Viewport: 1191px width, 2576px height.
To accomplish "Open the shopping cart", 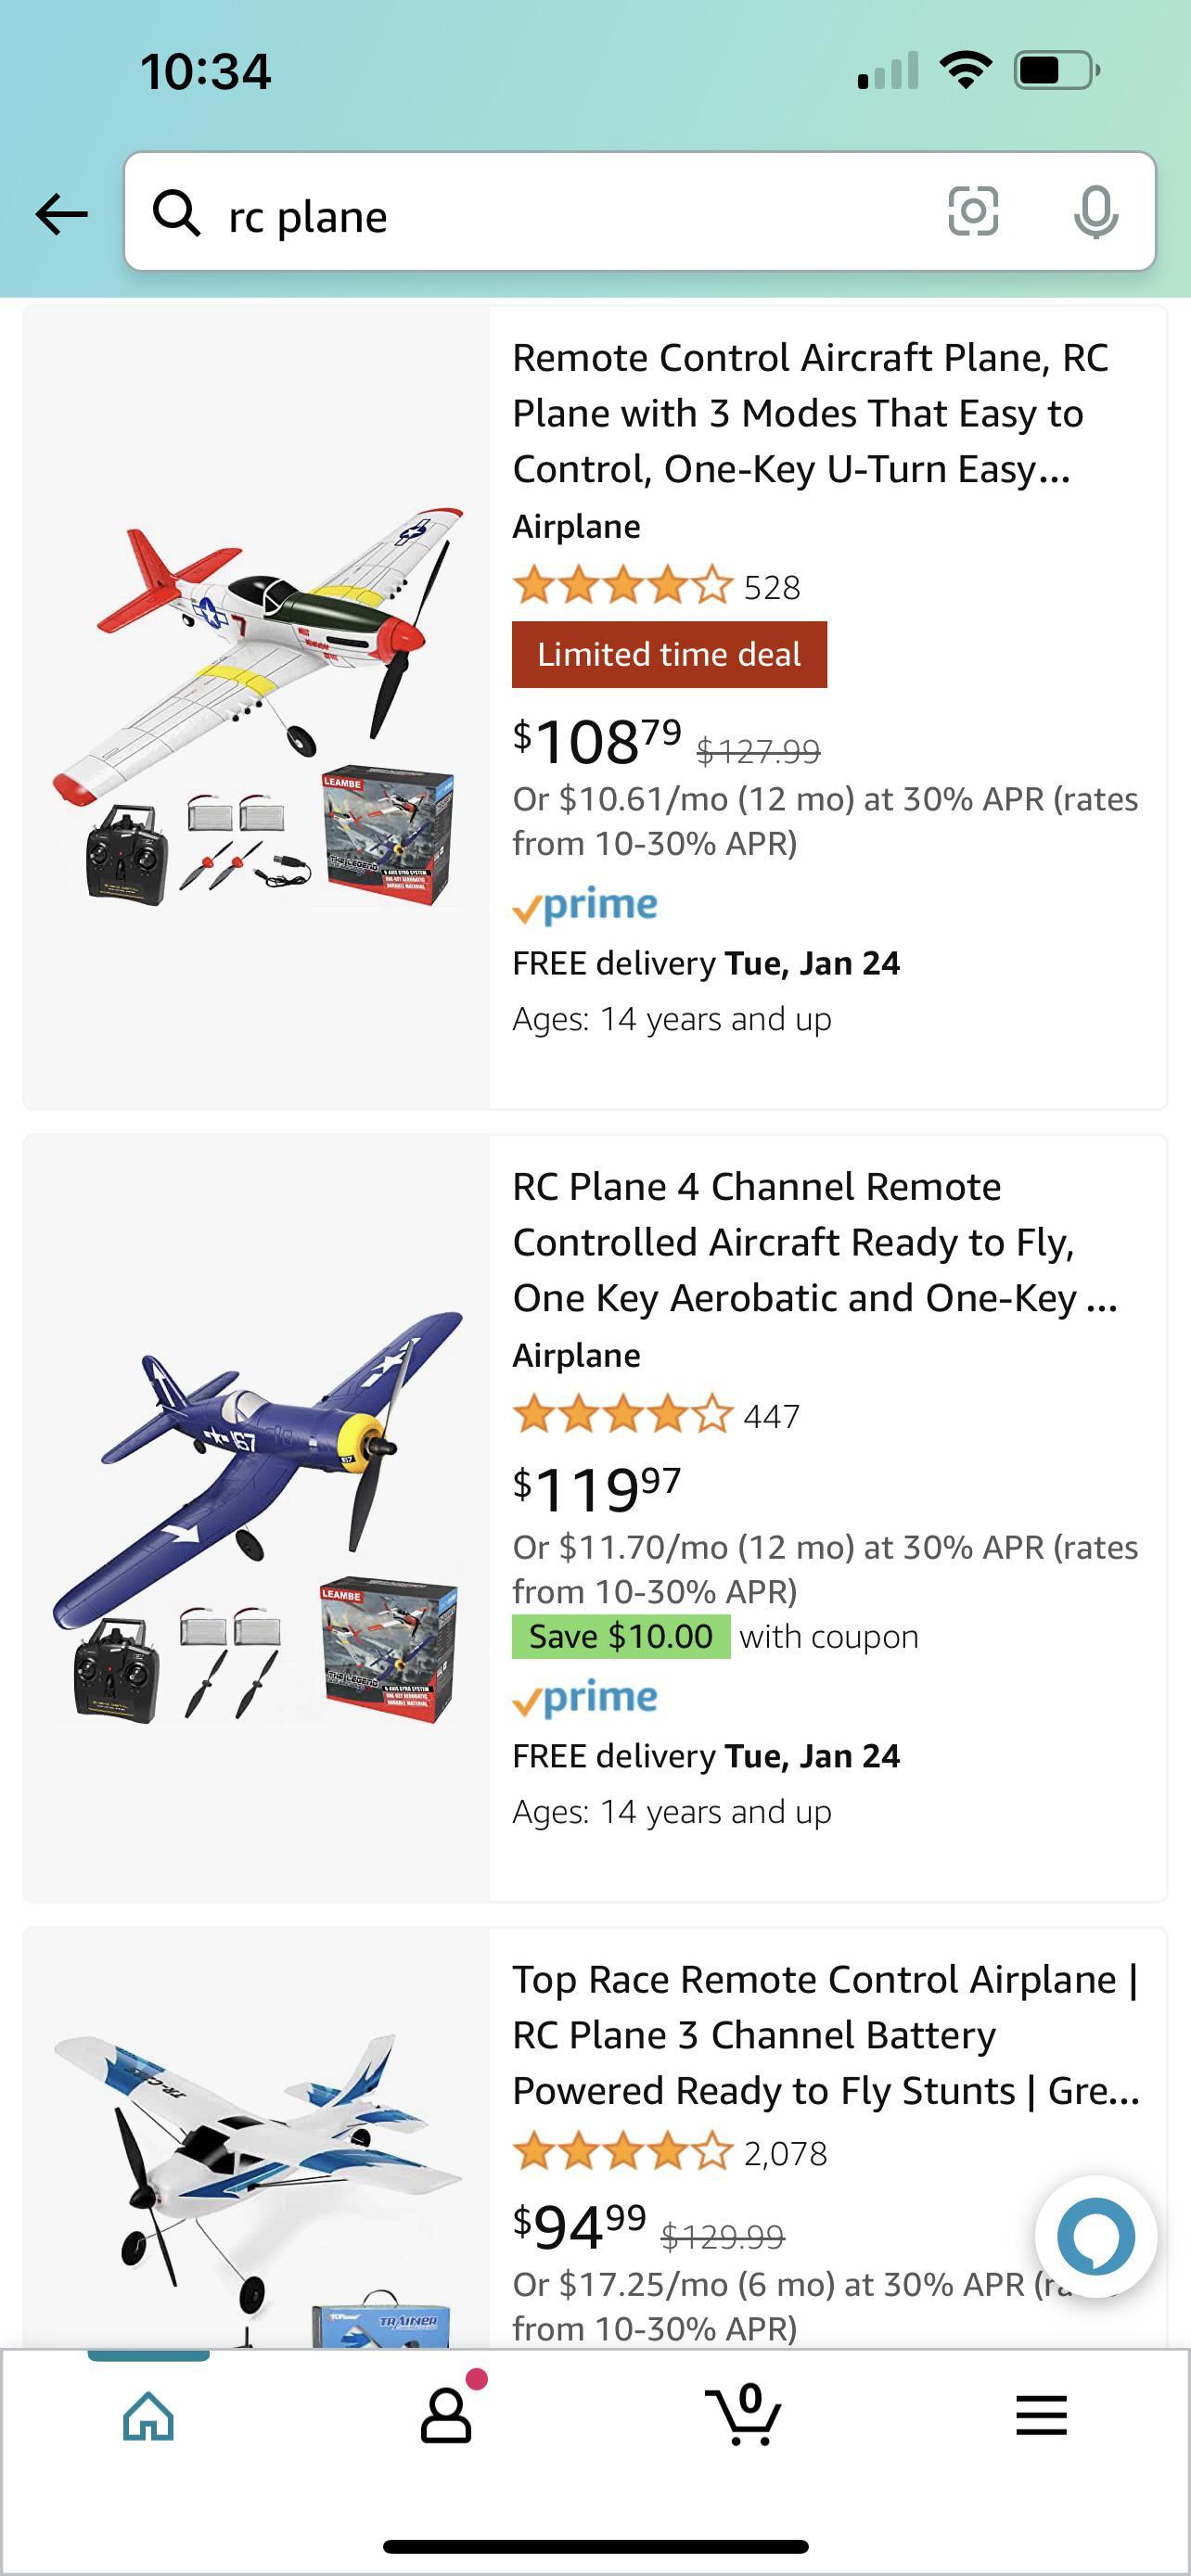I will coord(743,2416).
